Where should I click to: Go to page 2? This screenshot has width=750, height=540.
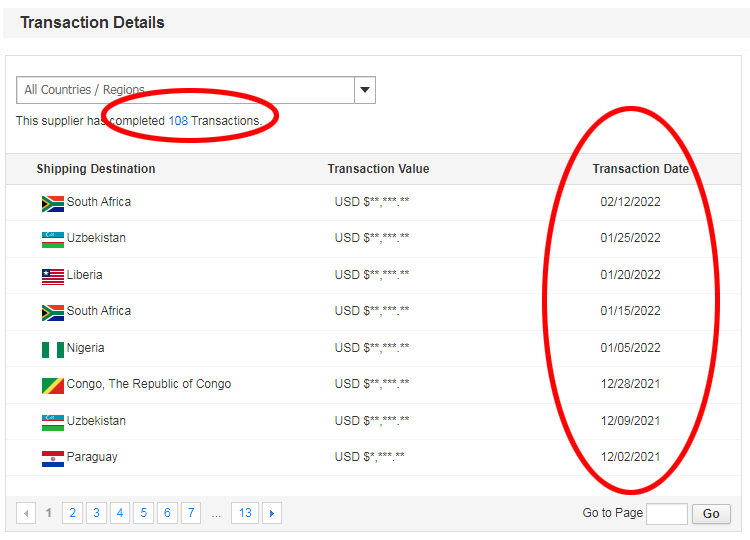tap(72, 513)
